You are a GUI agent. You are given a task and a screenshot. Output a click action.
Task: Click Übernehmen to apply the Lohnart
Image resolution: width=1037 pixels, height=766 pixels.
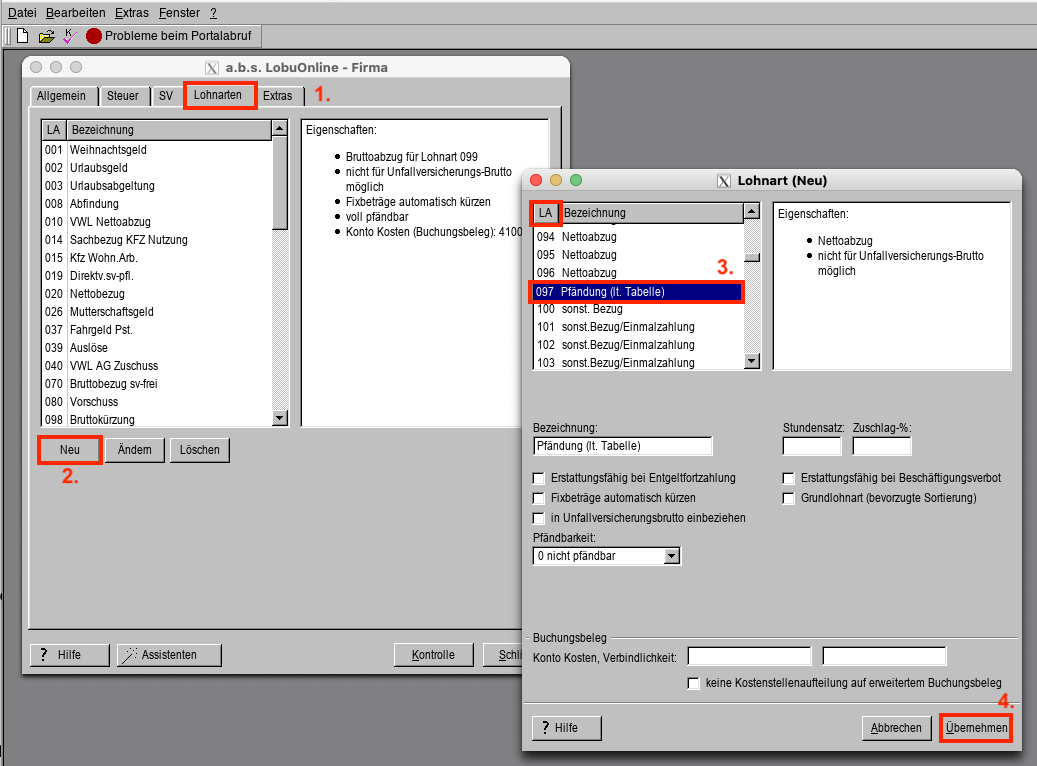click(x=976, y=728)
